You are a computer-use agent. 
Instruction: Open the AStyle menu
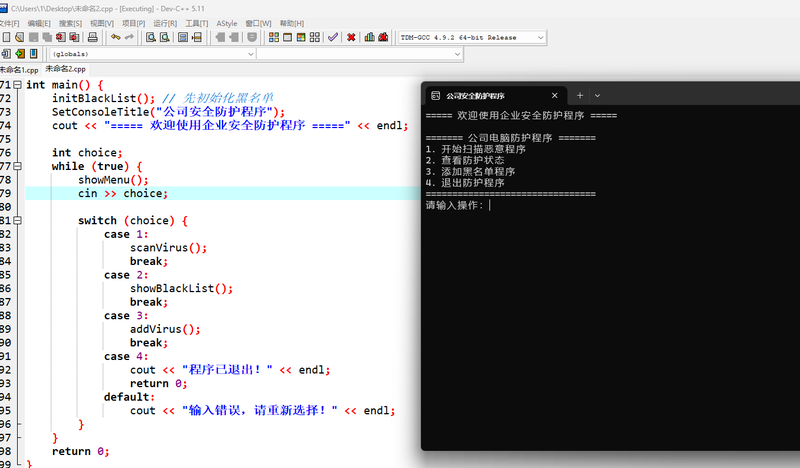point(227,22)
